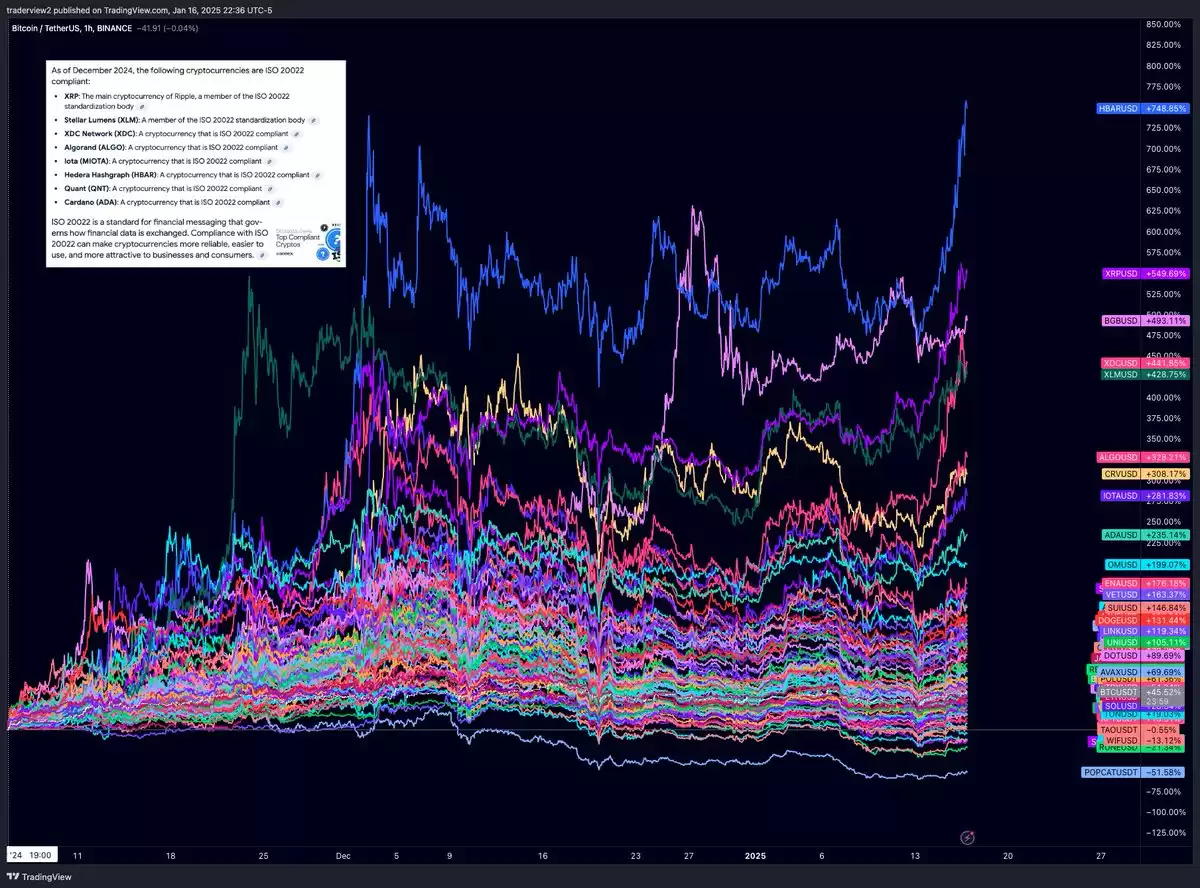
Task: Select the SUIUSD +146.84% price label
Action: 1146,607
